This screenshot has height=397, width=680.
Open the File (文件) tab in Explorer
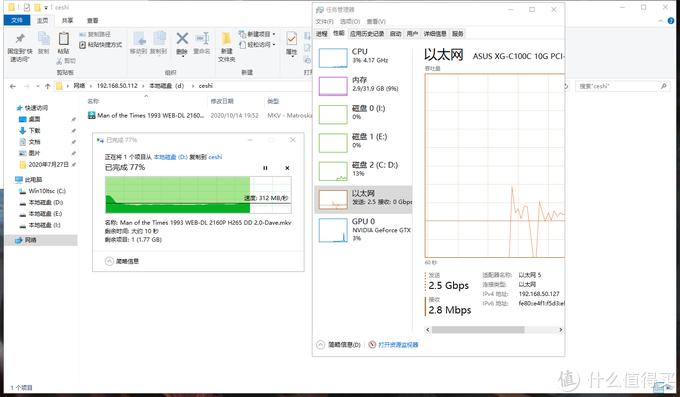17,20
